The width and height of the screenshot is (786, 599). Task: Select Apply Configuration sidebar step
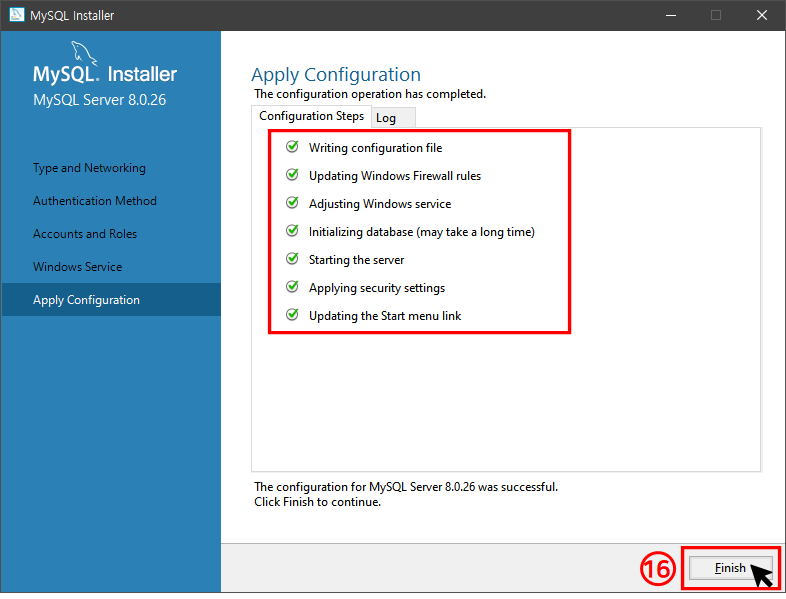pyautogui.click(x=111, y=300)
